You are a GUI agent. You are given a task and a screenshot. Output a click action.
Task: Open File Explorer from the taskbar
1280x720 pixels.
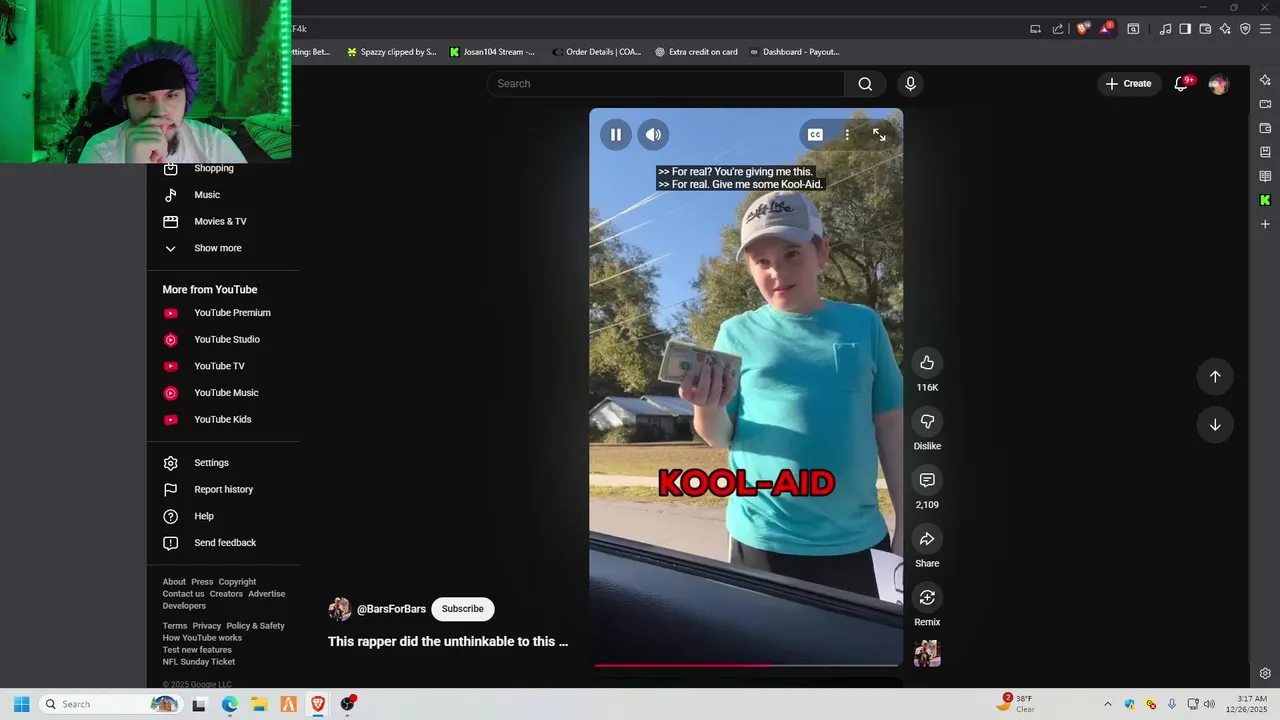(258, 704)
